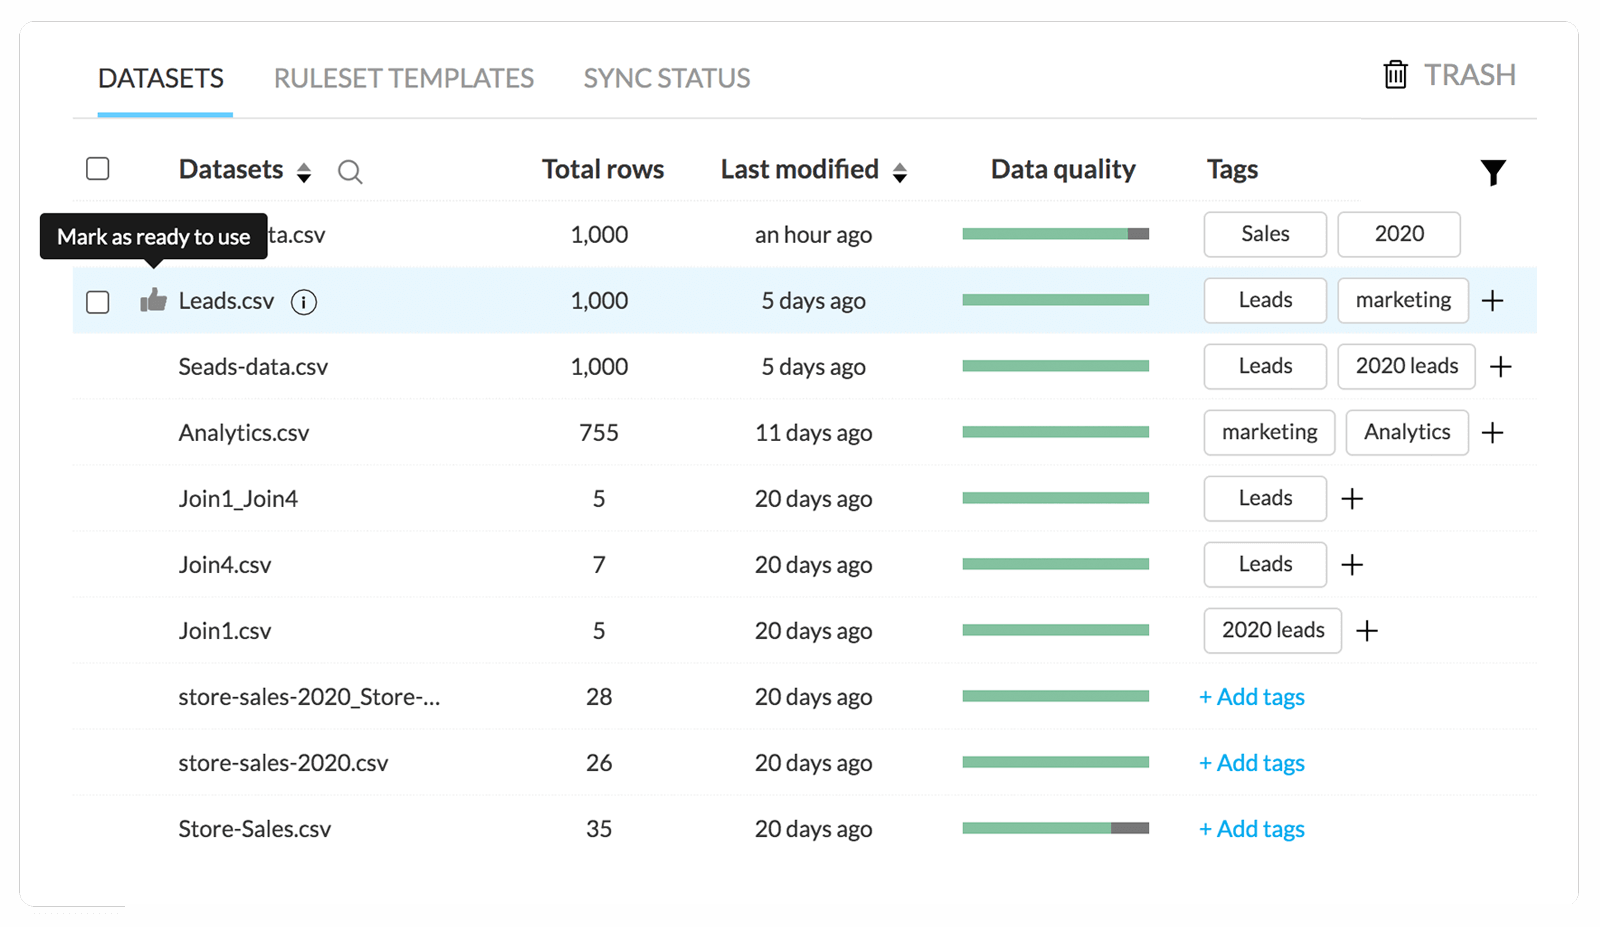
Task: Open the filter funnel icon
Action: coord(1492,172)
